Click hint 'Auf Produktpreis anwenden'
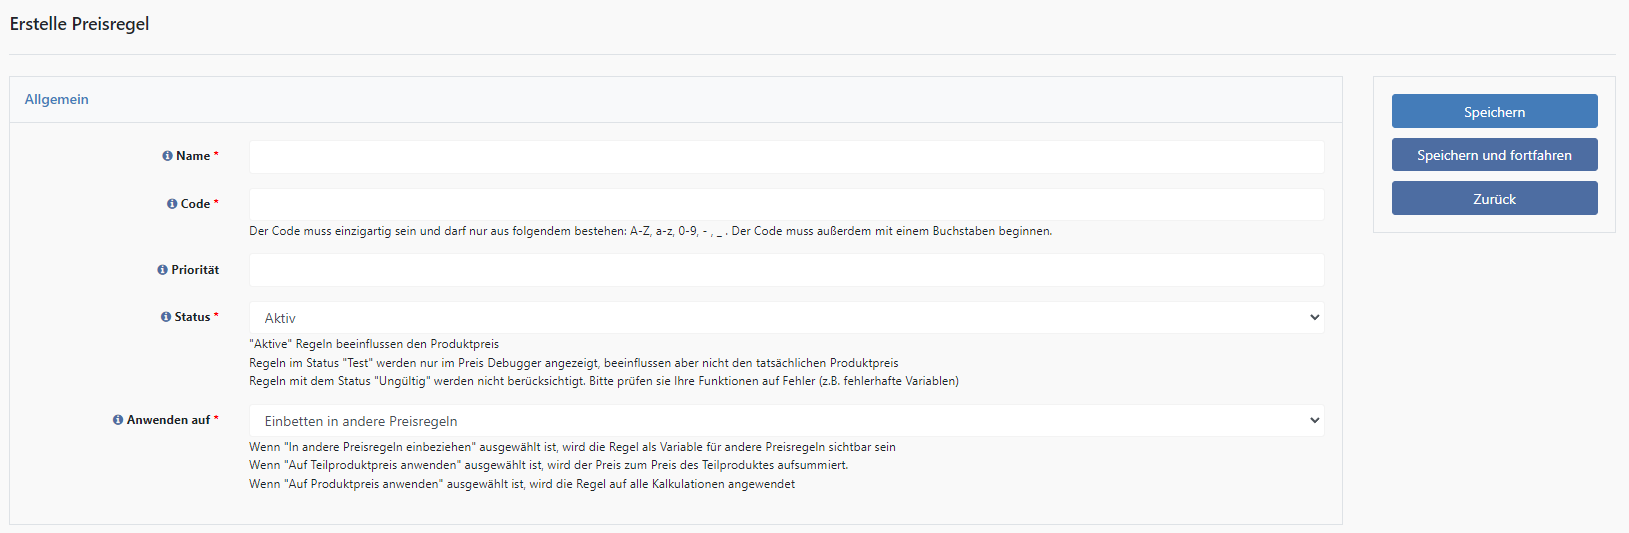1629x533 pixels. (x=522, y=484)
